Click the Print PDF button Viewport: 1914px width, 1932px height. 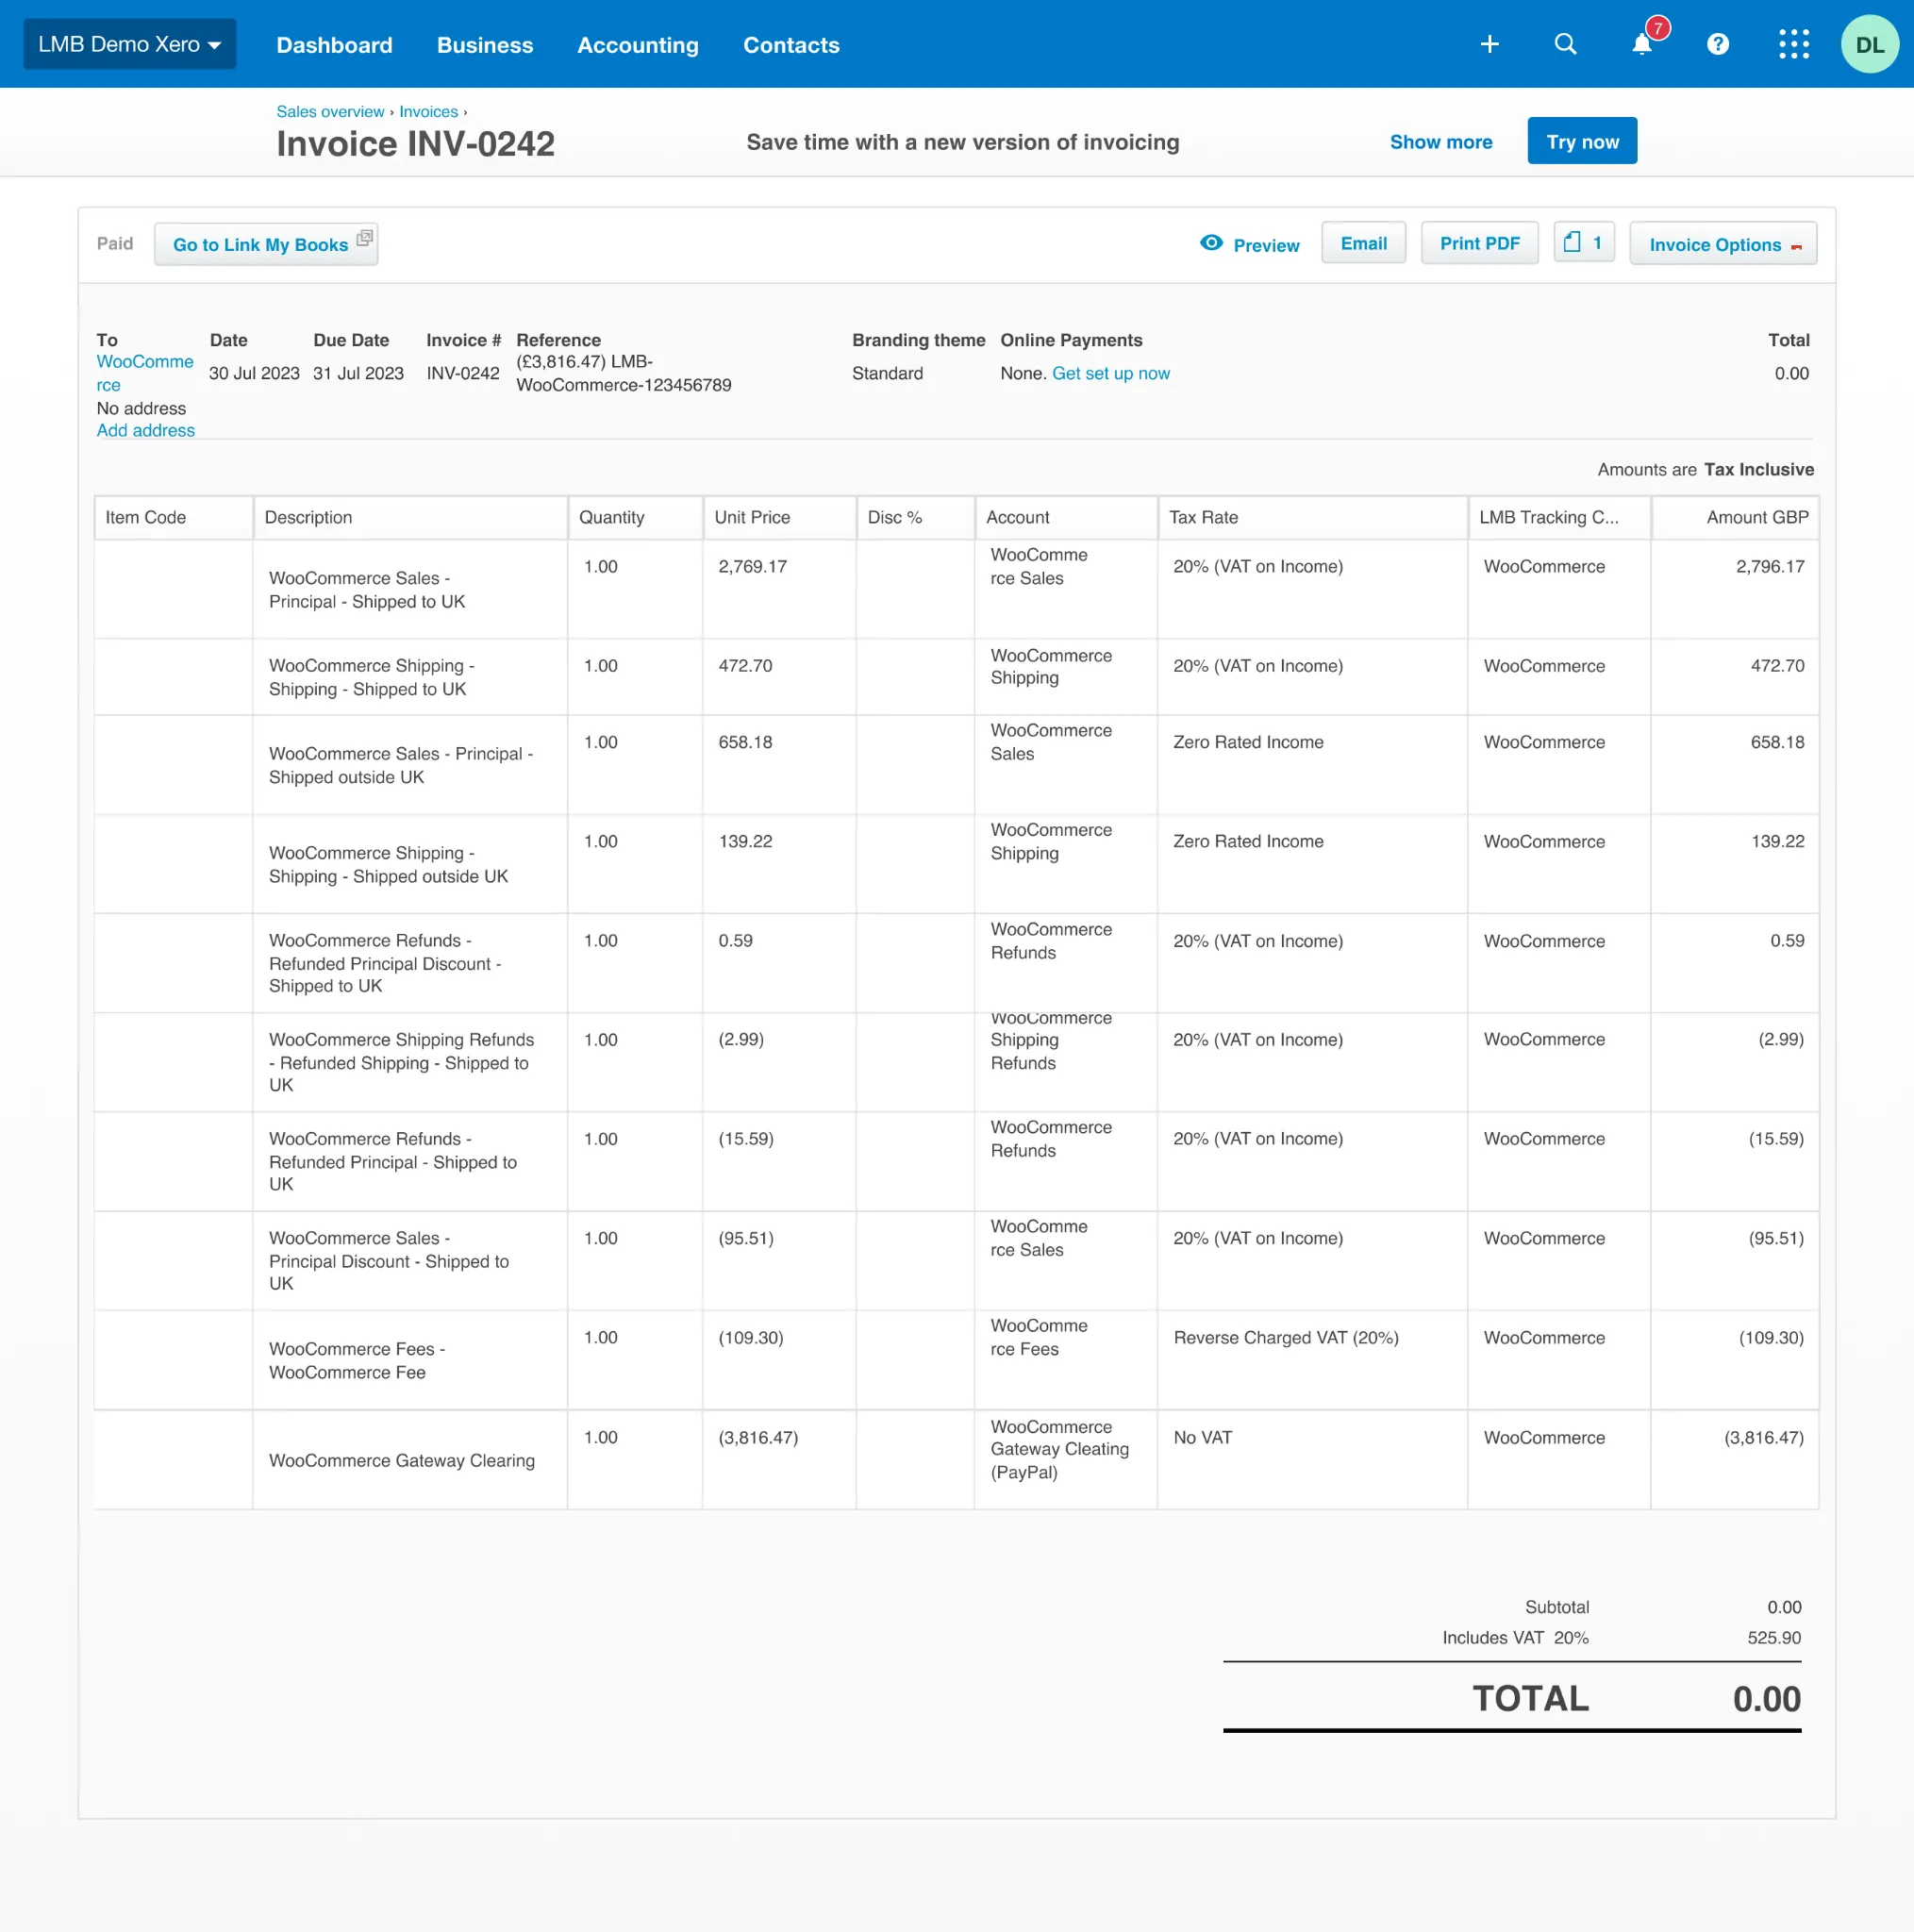[1479, 243]
